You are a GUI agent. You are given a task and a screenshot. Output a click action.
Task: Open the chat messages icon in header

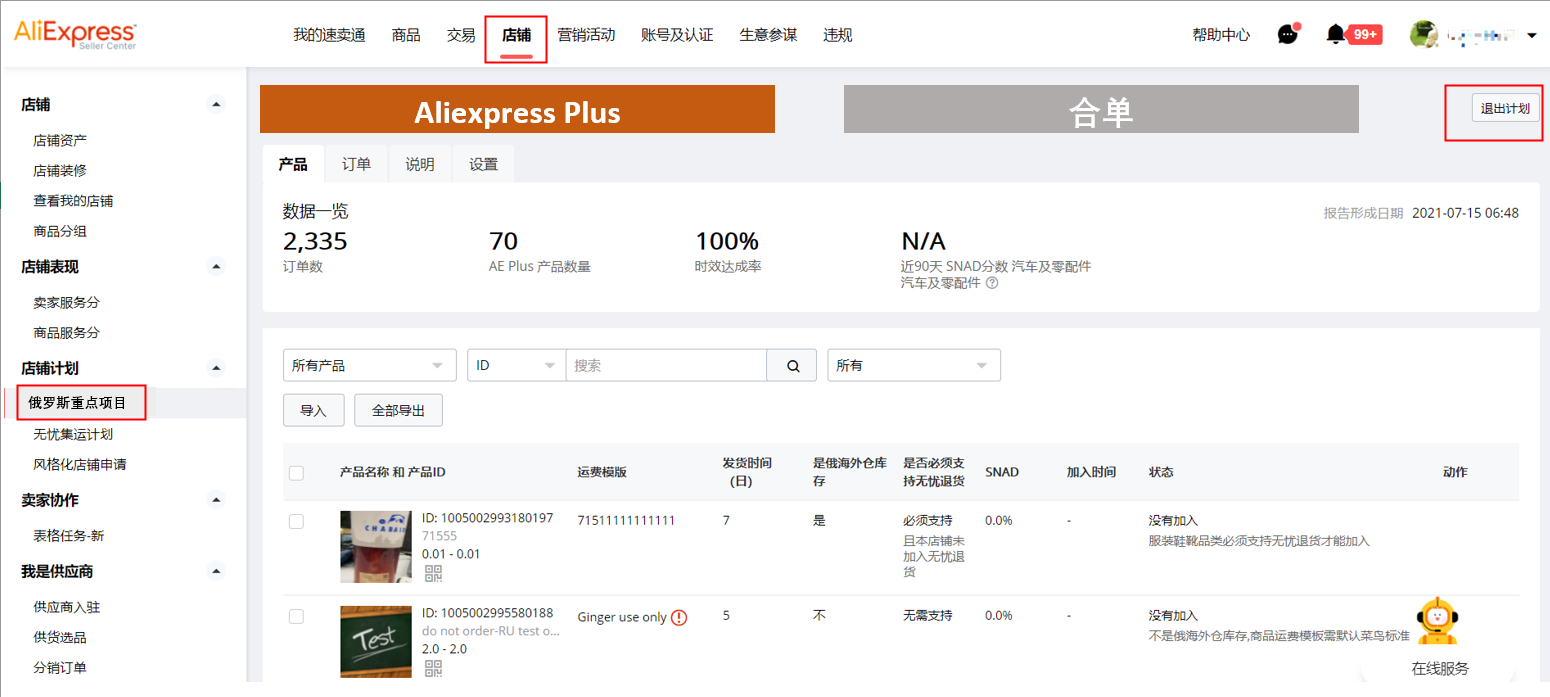point(1288,33)
